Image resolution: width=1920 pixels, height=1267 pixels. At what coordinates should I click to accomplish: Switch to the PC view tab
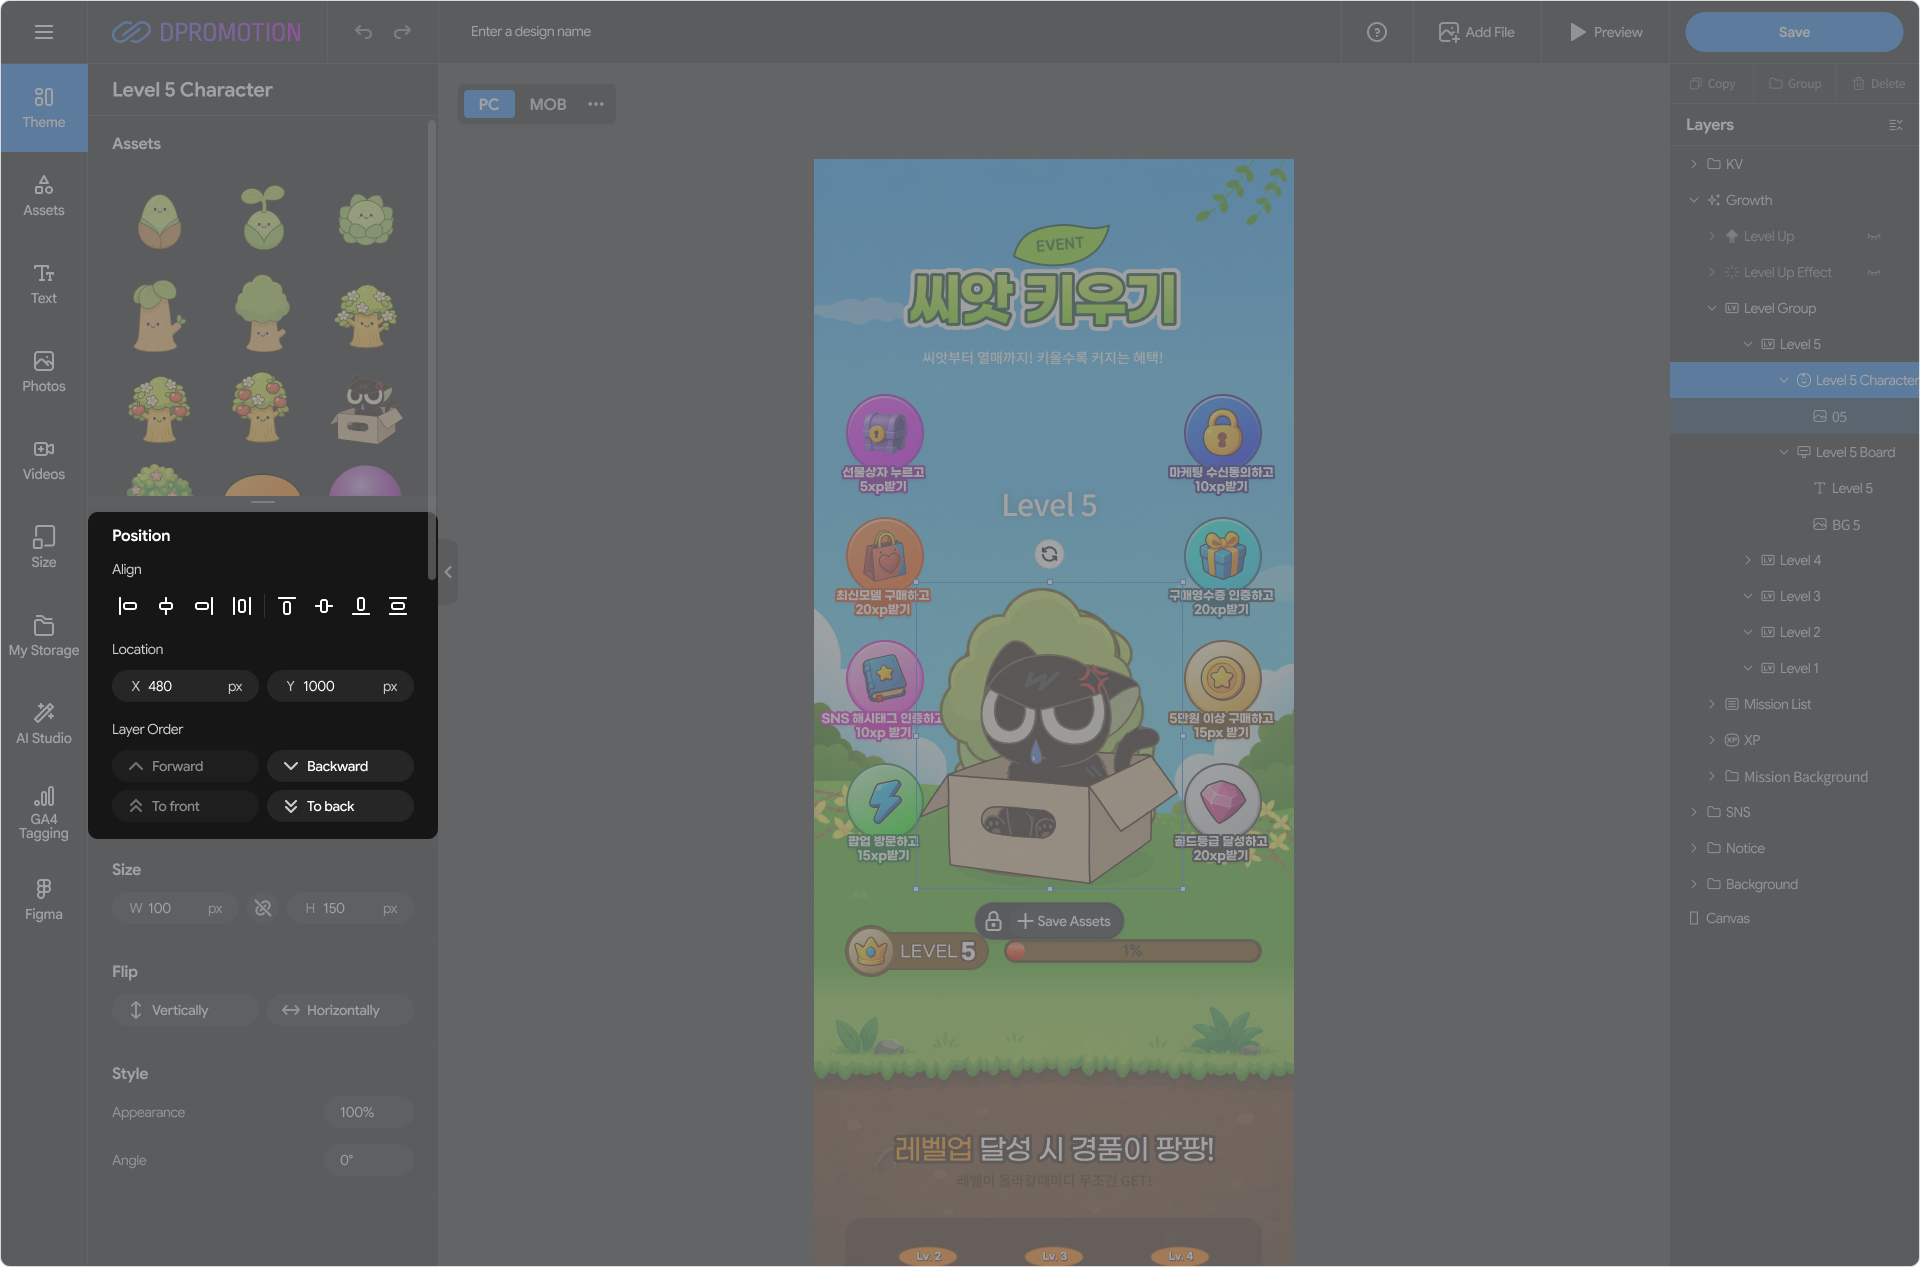click(x=489, y=104)
